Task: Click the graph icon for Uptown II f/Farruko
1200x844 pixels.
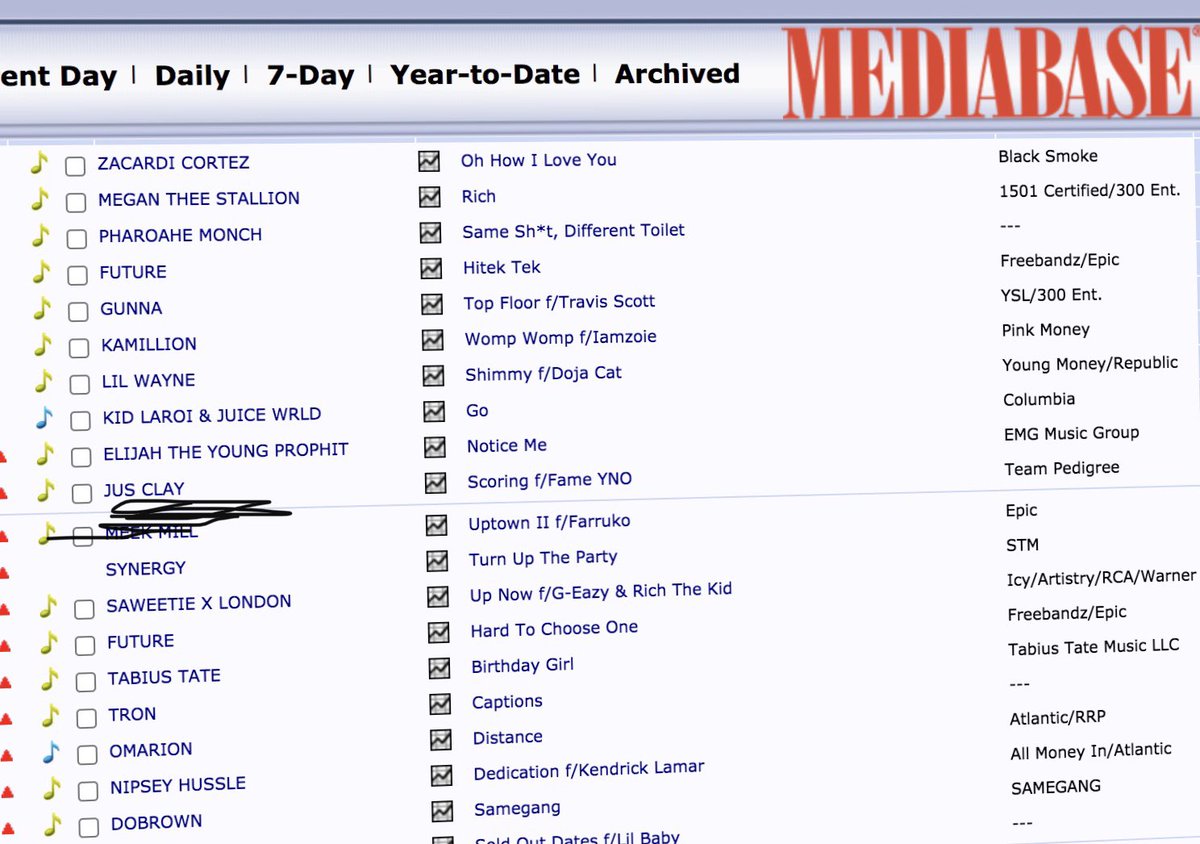Action: point(436,525)
